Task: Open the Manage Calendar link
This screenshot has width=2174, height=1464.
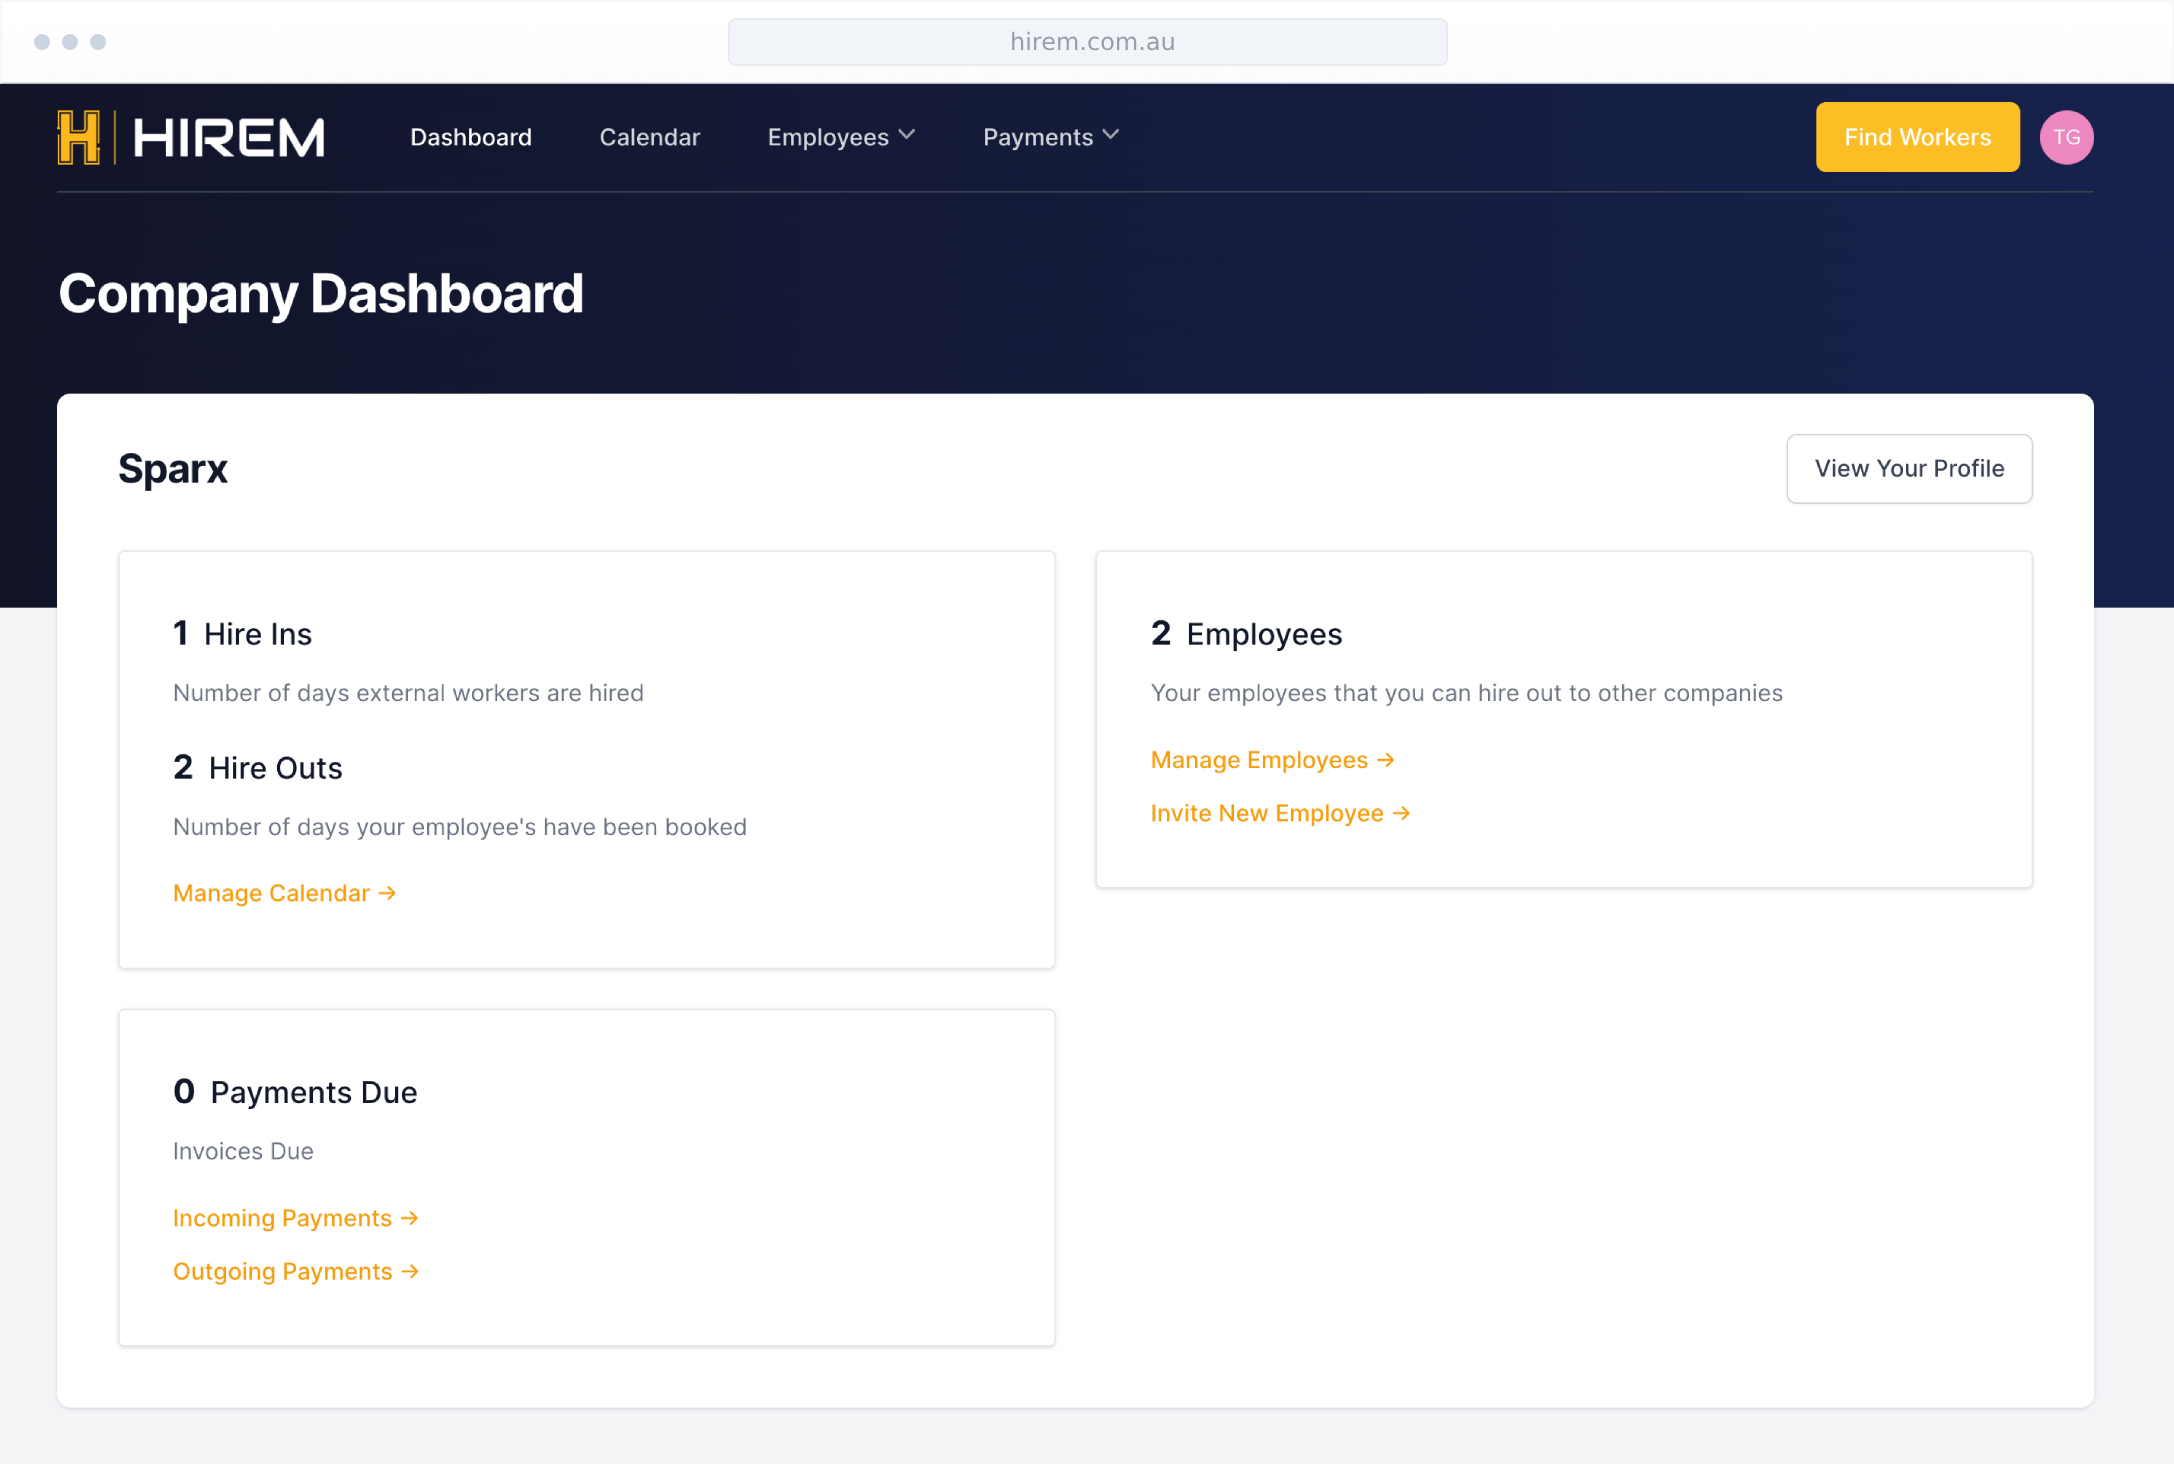Action: coord(271,893)
